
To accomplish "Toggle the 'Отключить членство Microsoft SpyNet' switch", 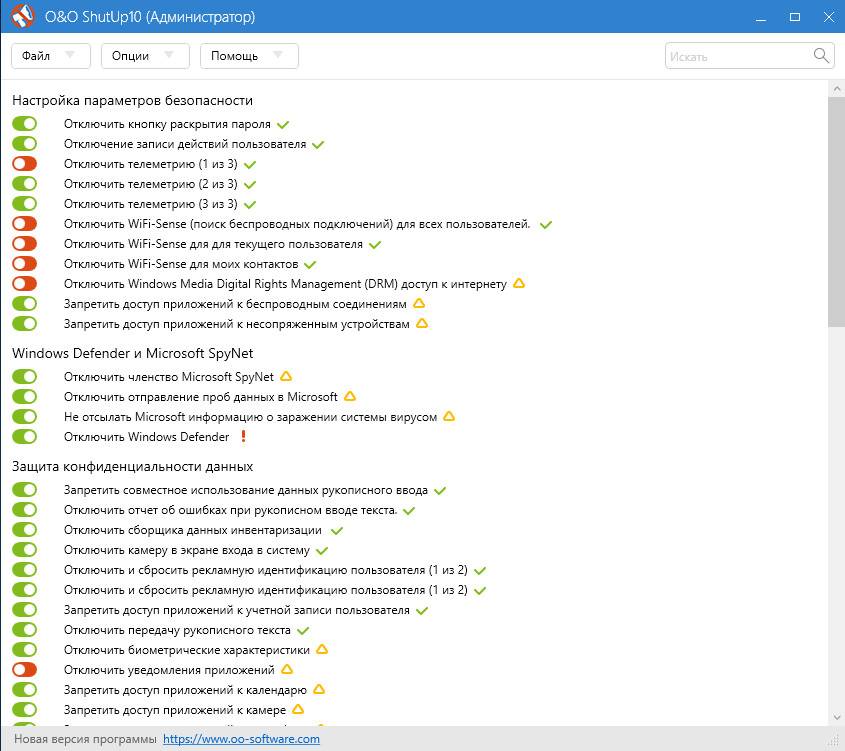I will [x=25, y=377].
